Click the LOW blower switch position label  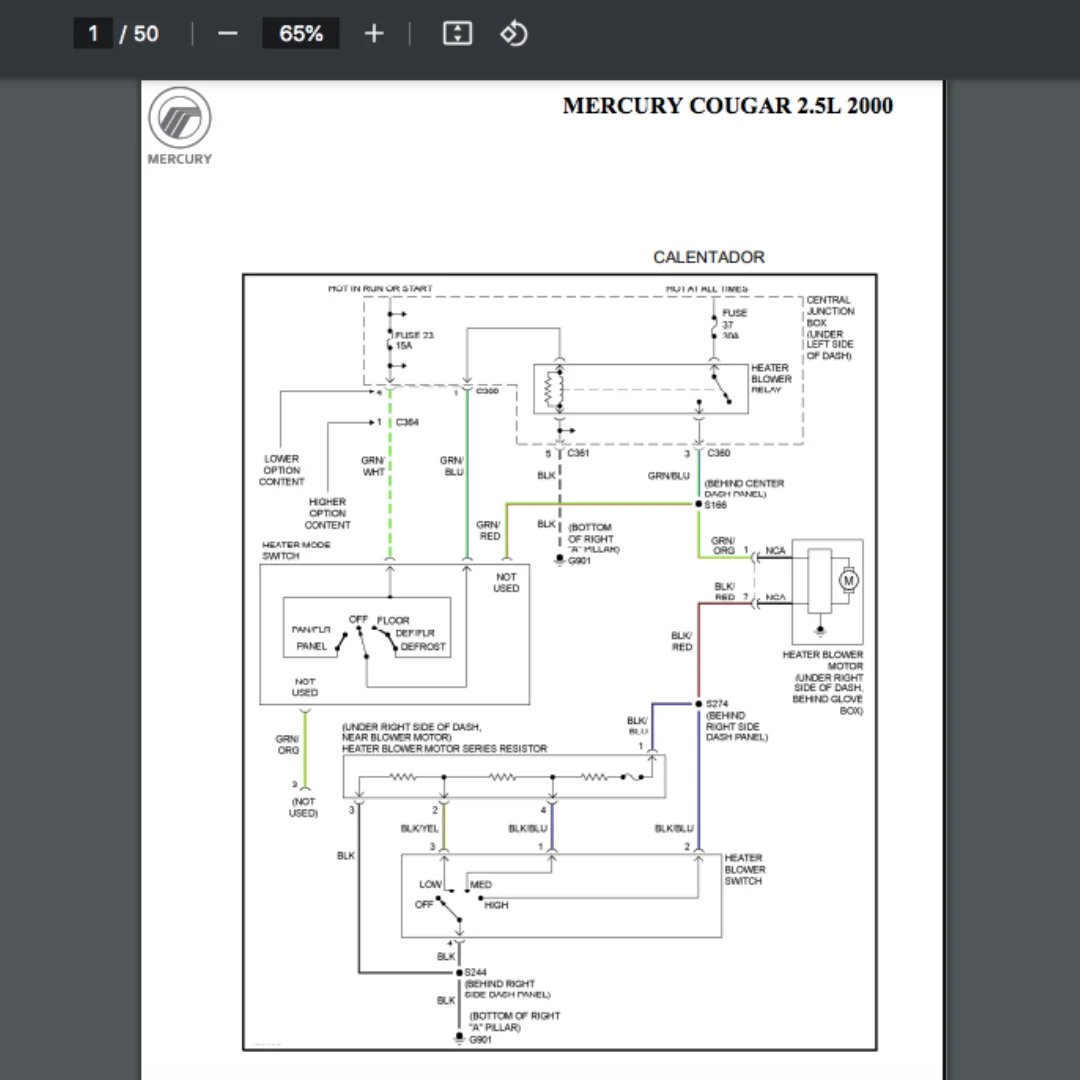pos(430,884)
